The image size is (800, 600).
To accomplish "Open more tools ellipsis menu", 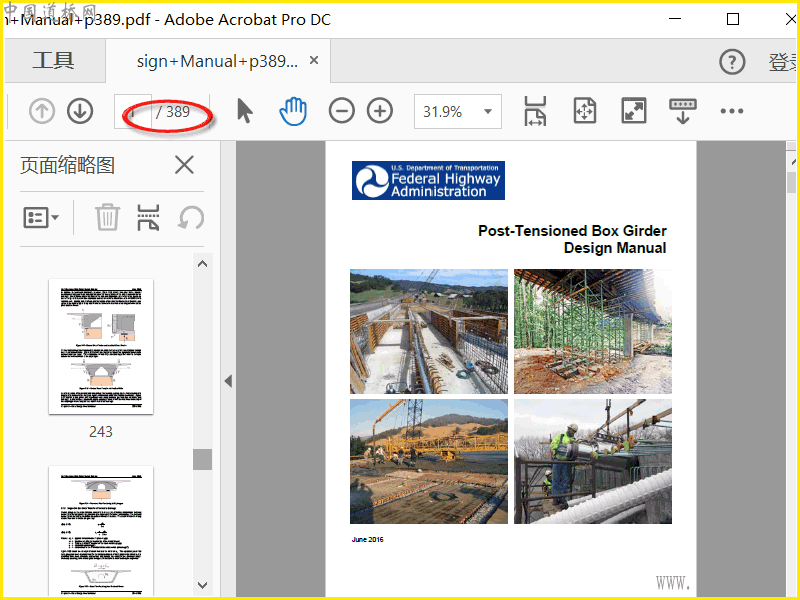I will click(732, 112).
